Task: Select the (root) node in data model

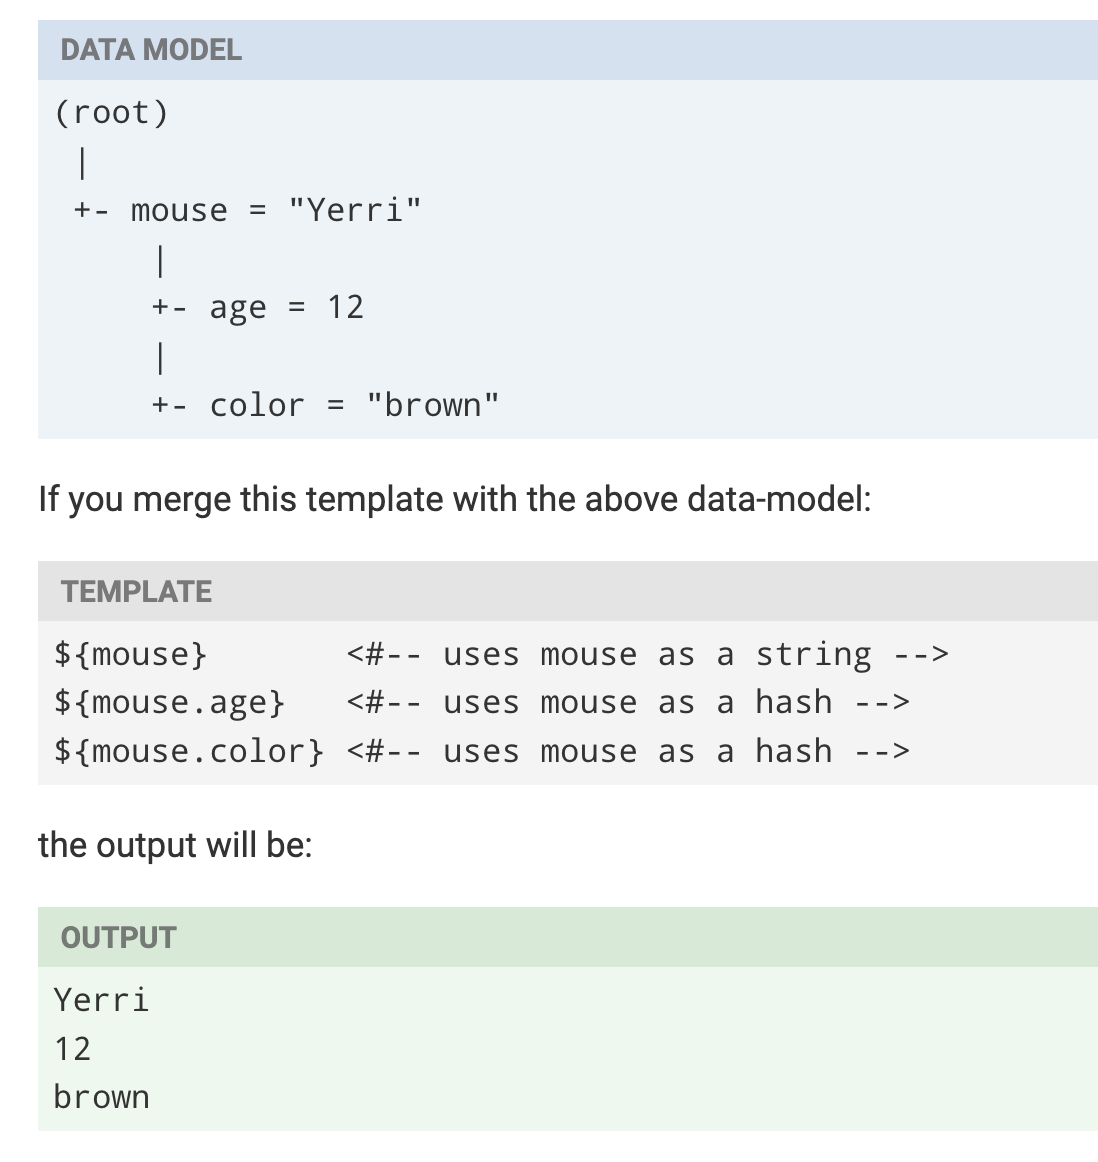Action: tap(111, 113)
